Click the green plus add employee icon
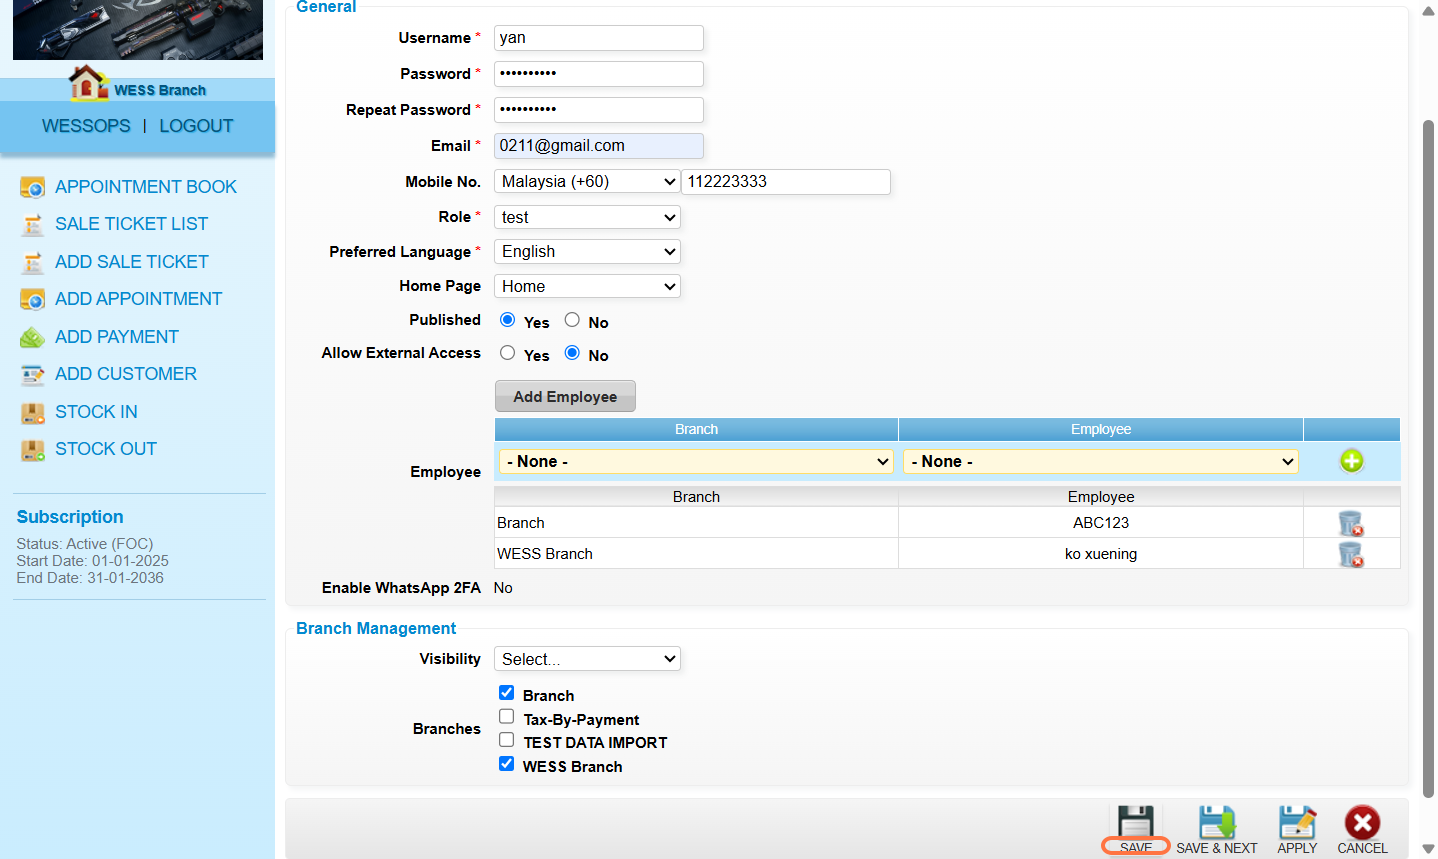The width and height of the screenshot is (1438, 859). tap(1351, 461)
